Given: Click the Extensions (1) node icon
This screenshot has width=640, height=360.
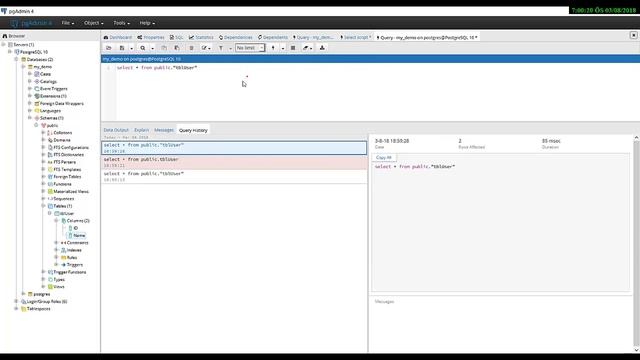Looking at the screenshot, I should pos(37,96).
